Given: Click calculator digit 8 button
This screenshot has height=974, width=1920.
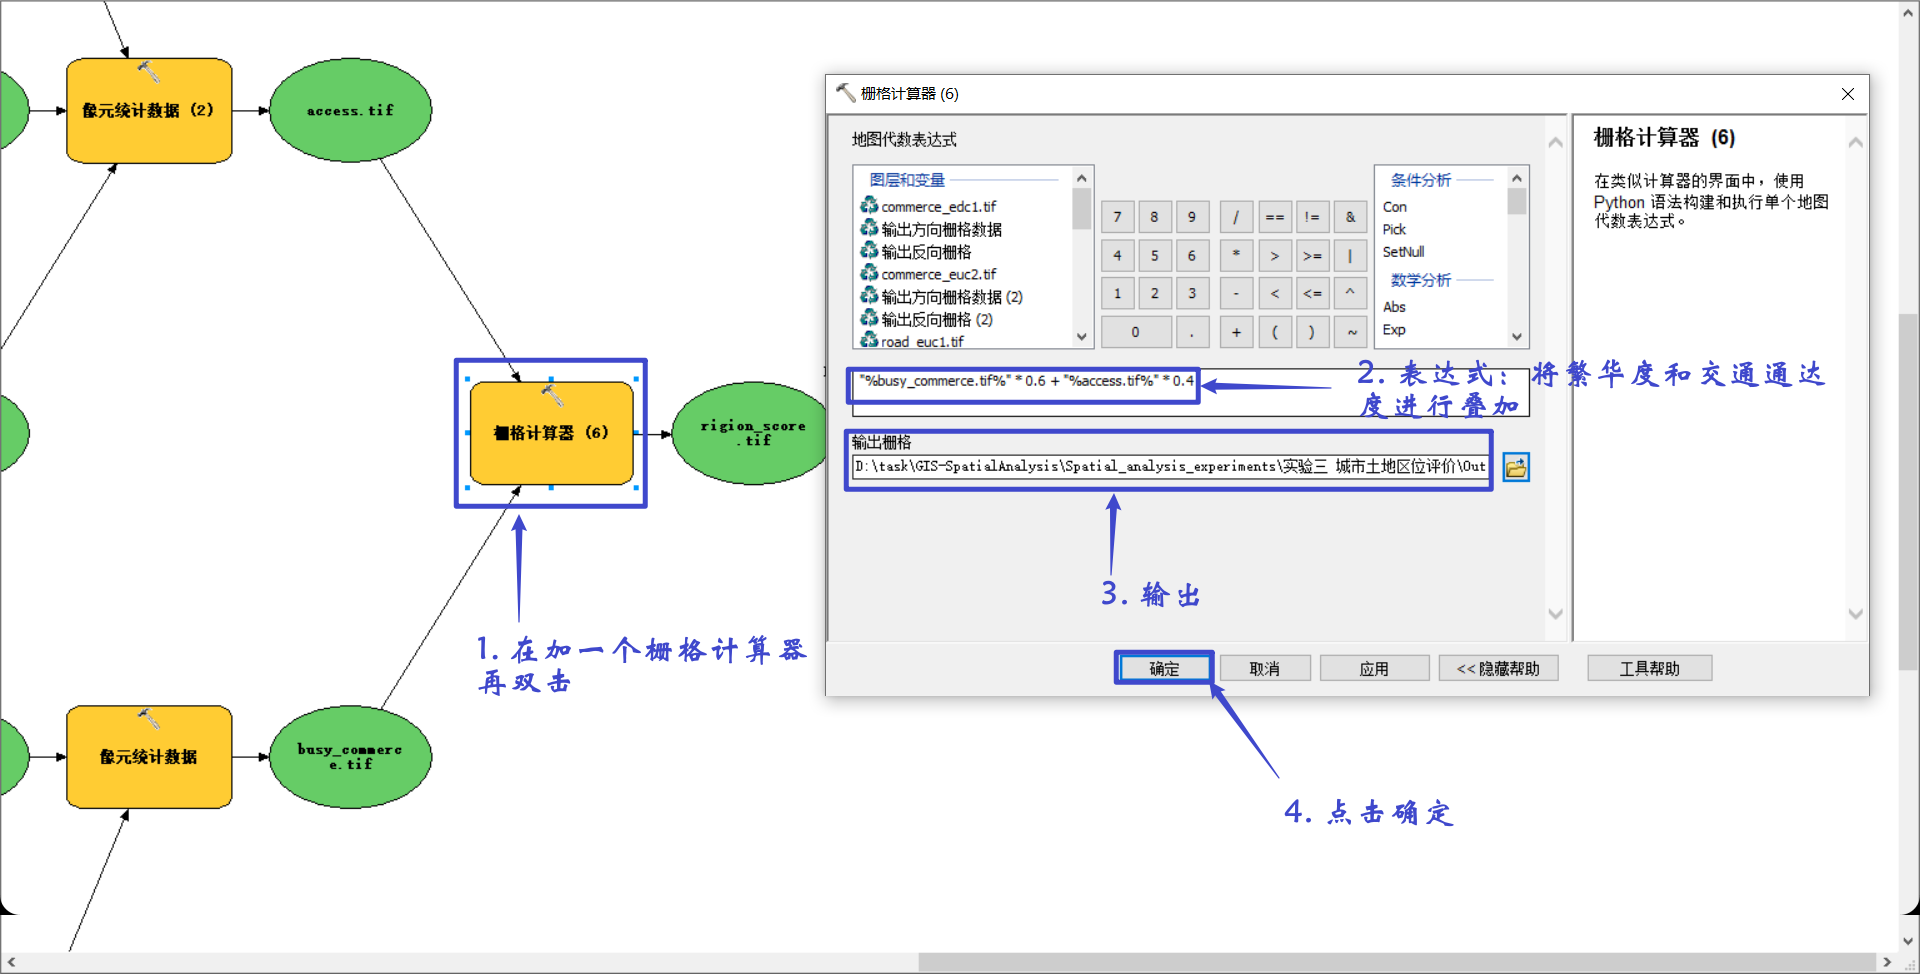Looking at the screenshot, I should 1155,217.
